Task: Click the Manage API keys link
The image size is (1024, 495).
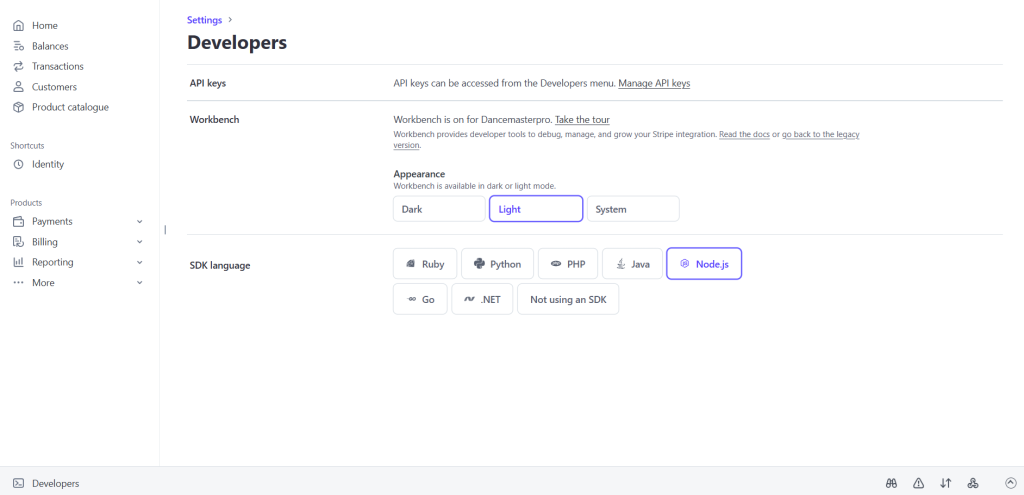Action: tap(654, 83)
